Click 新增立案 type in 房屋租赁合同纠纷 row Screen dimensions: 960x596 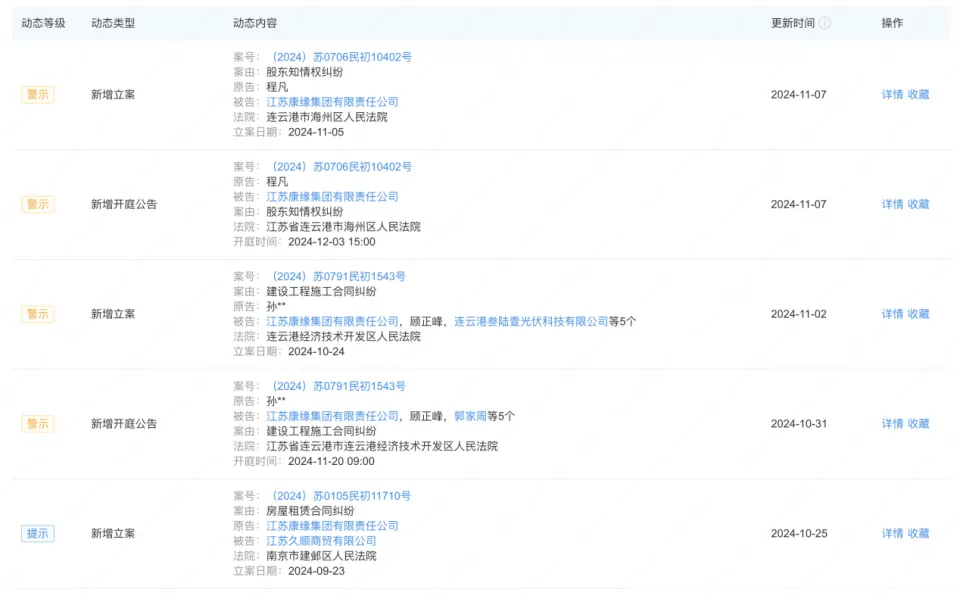[113, 534]
